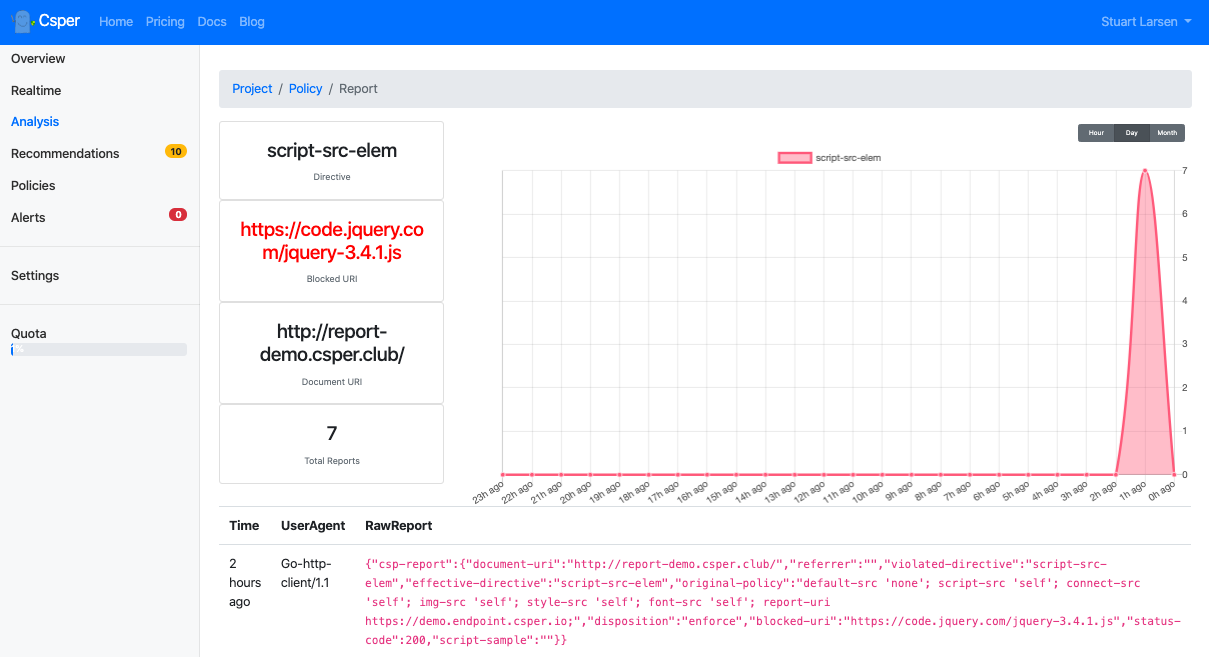
Task: Click the chart peak point at 1h ago
Action: pyautogui.click(x=1144, y=171)
